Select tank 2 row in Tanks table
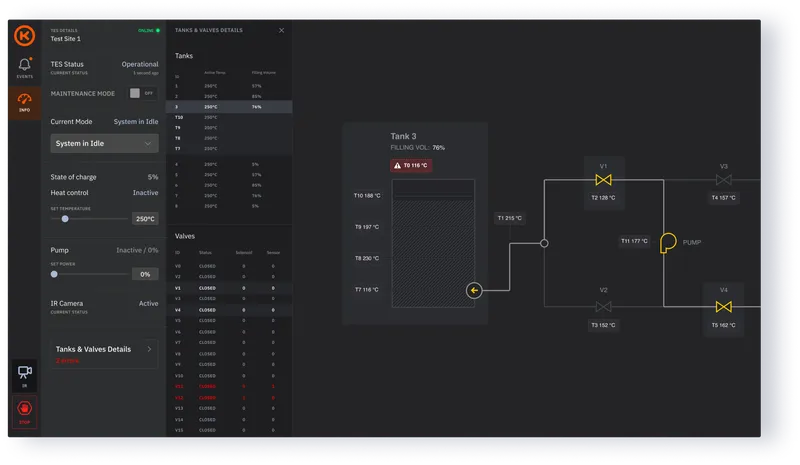 coord(229,96)
